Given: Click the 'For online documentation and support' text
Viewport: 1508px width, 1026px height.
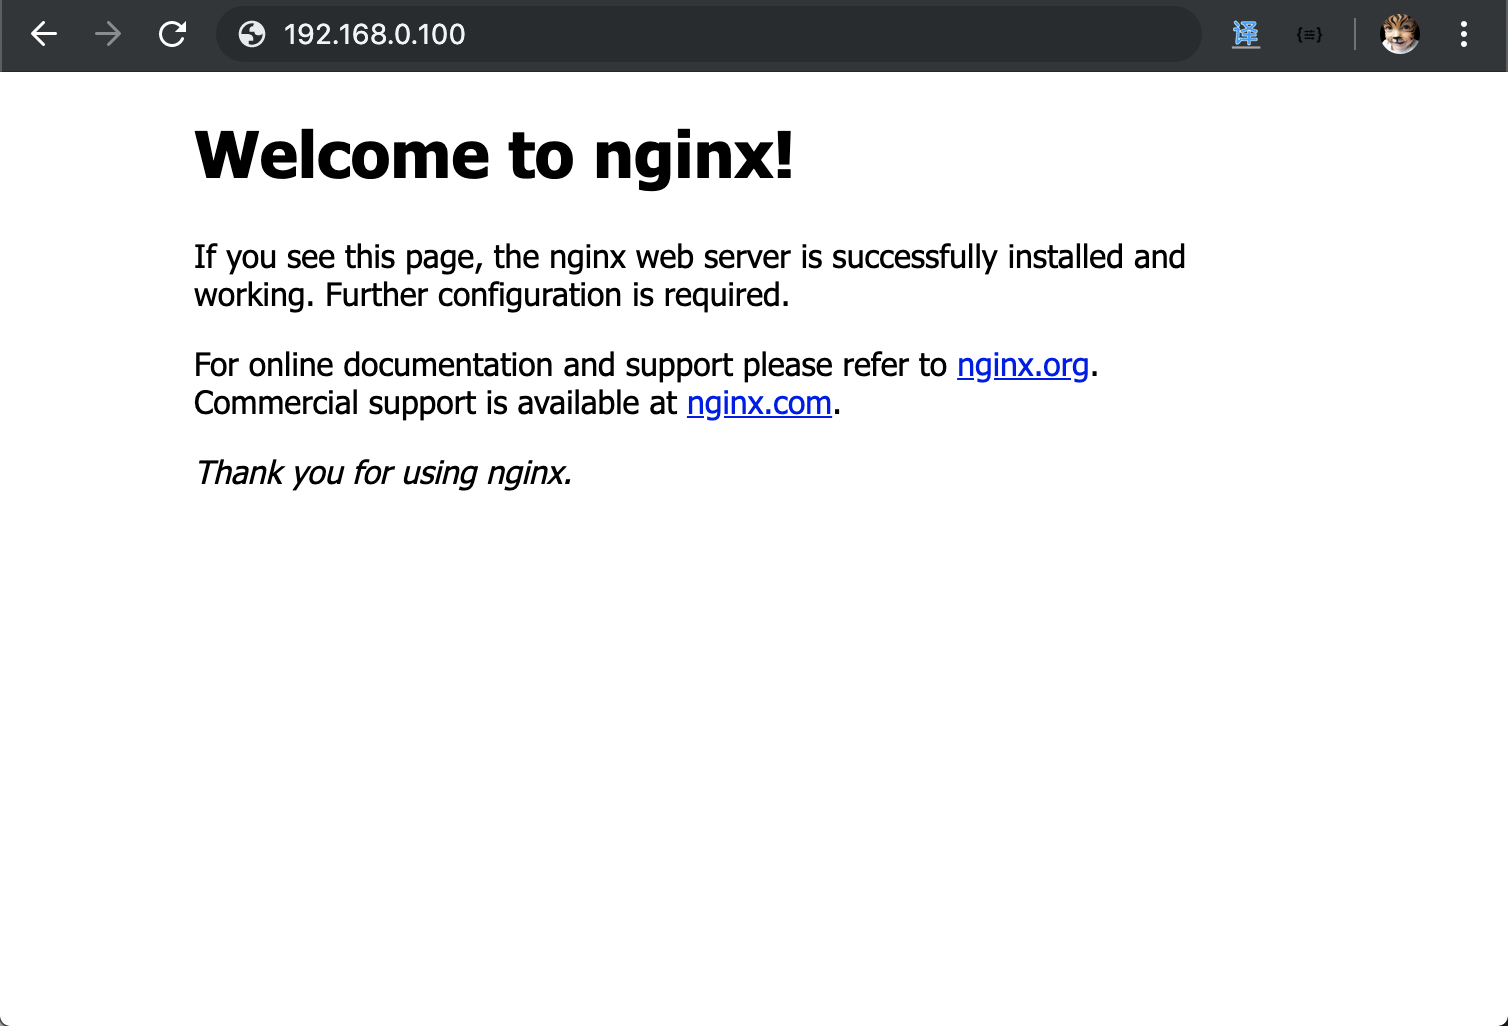Looking at the screenshot, I should click(464, 365).
